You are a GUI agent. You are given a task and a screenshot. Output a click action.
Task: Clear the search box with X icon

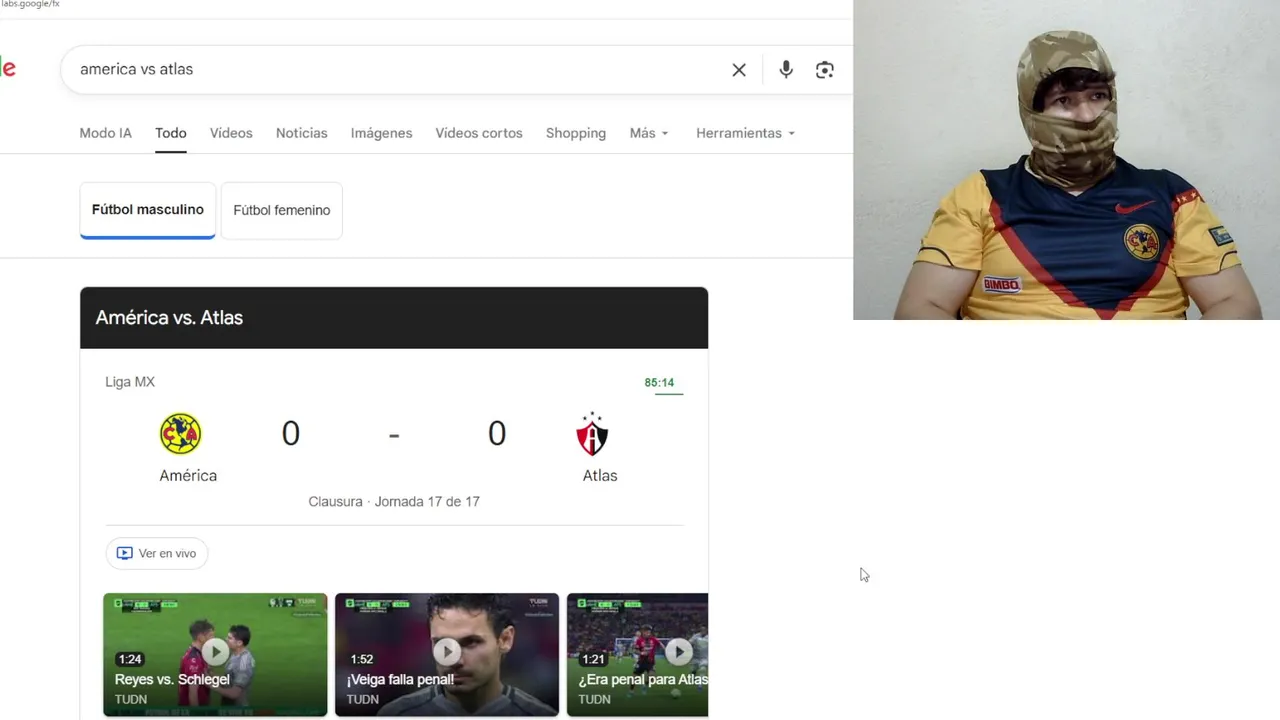pyautogui.click(x=739, y=70)
